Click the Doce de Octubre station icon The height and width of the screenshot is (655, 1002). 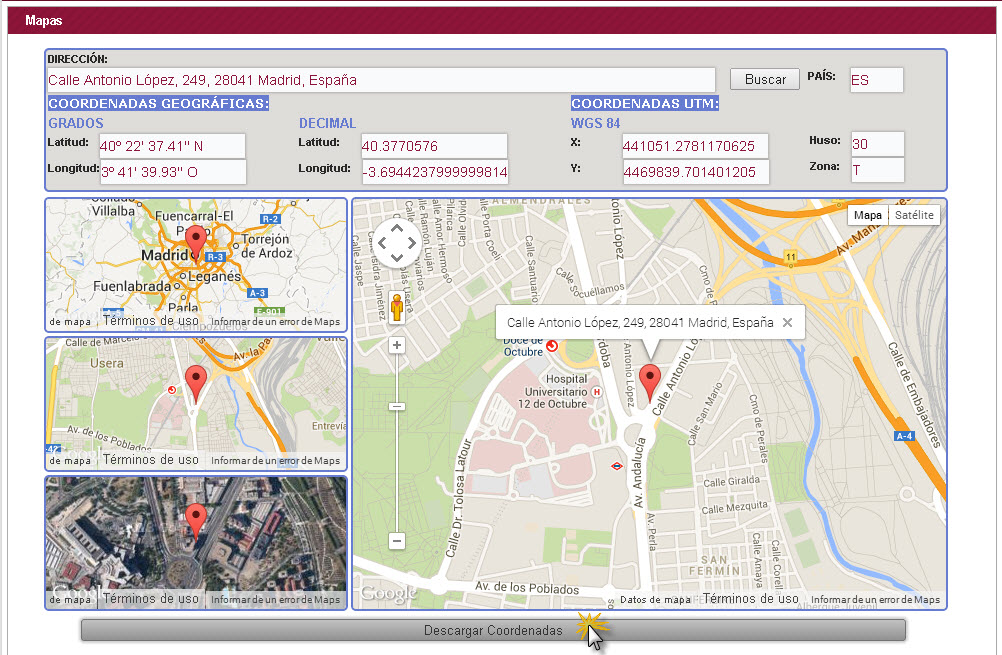pos(552,346)
